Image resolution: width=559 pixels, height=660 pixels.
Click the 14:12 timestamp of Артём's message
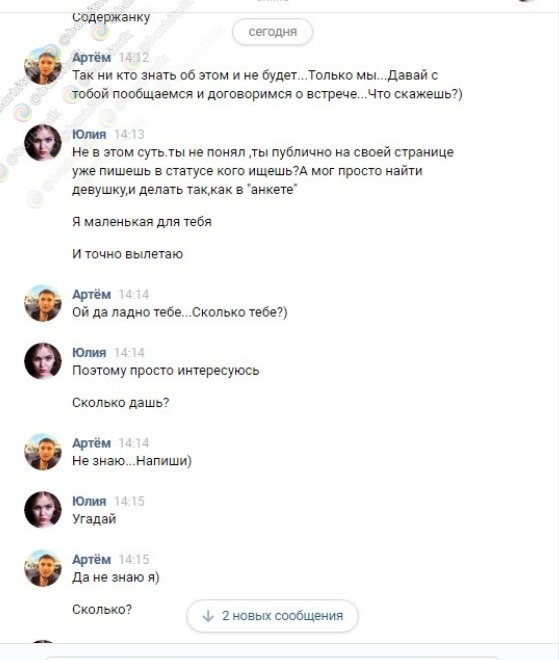click(133, 58)
